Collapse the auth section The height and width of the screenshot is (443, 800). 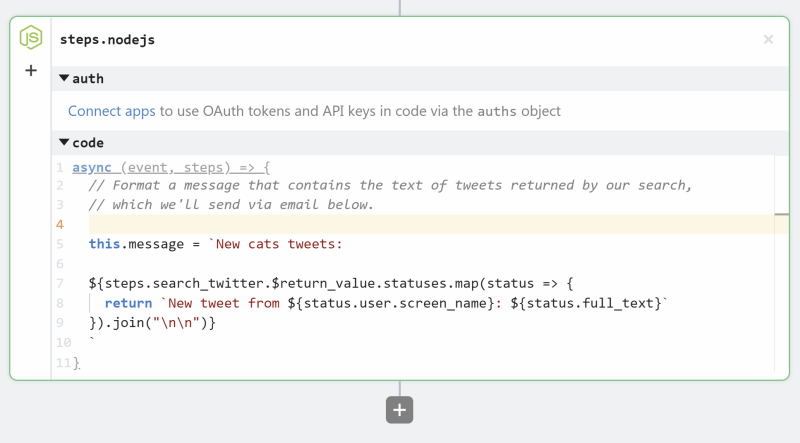click(x=64, y=78)
